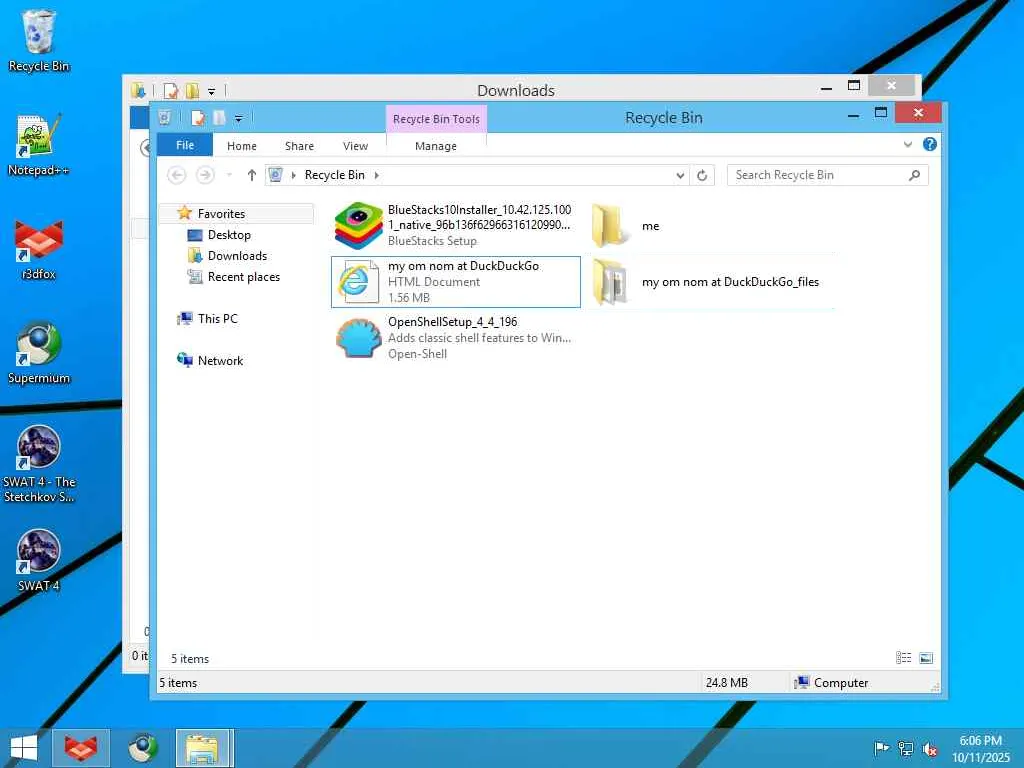Open r3dfox from the taskbar
This screenshot has width=1024, height=768.
pos(80,748)
